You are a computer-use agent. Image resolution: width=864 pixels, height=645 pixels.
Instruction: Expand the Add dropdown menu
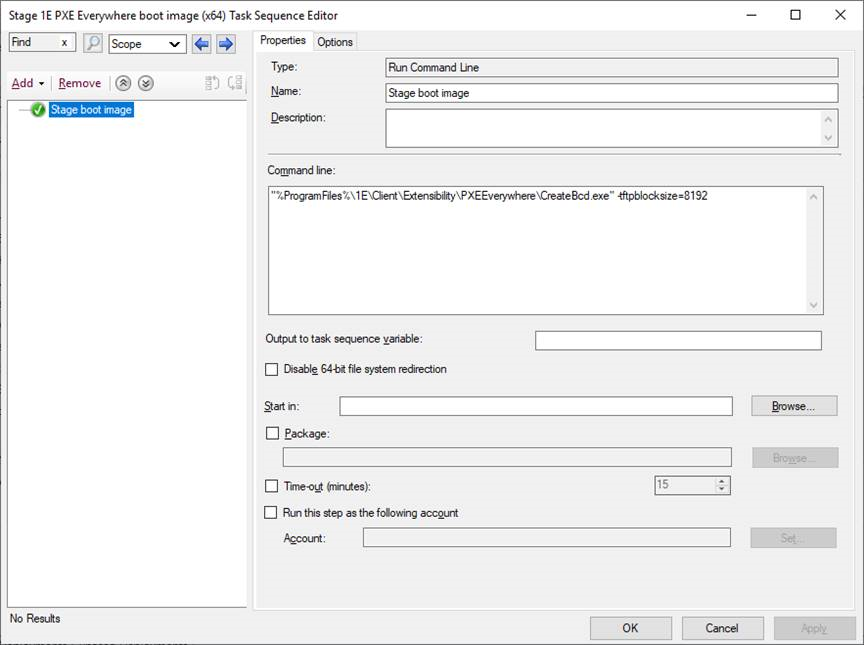pos(27,83)
